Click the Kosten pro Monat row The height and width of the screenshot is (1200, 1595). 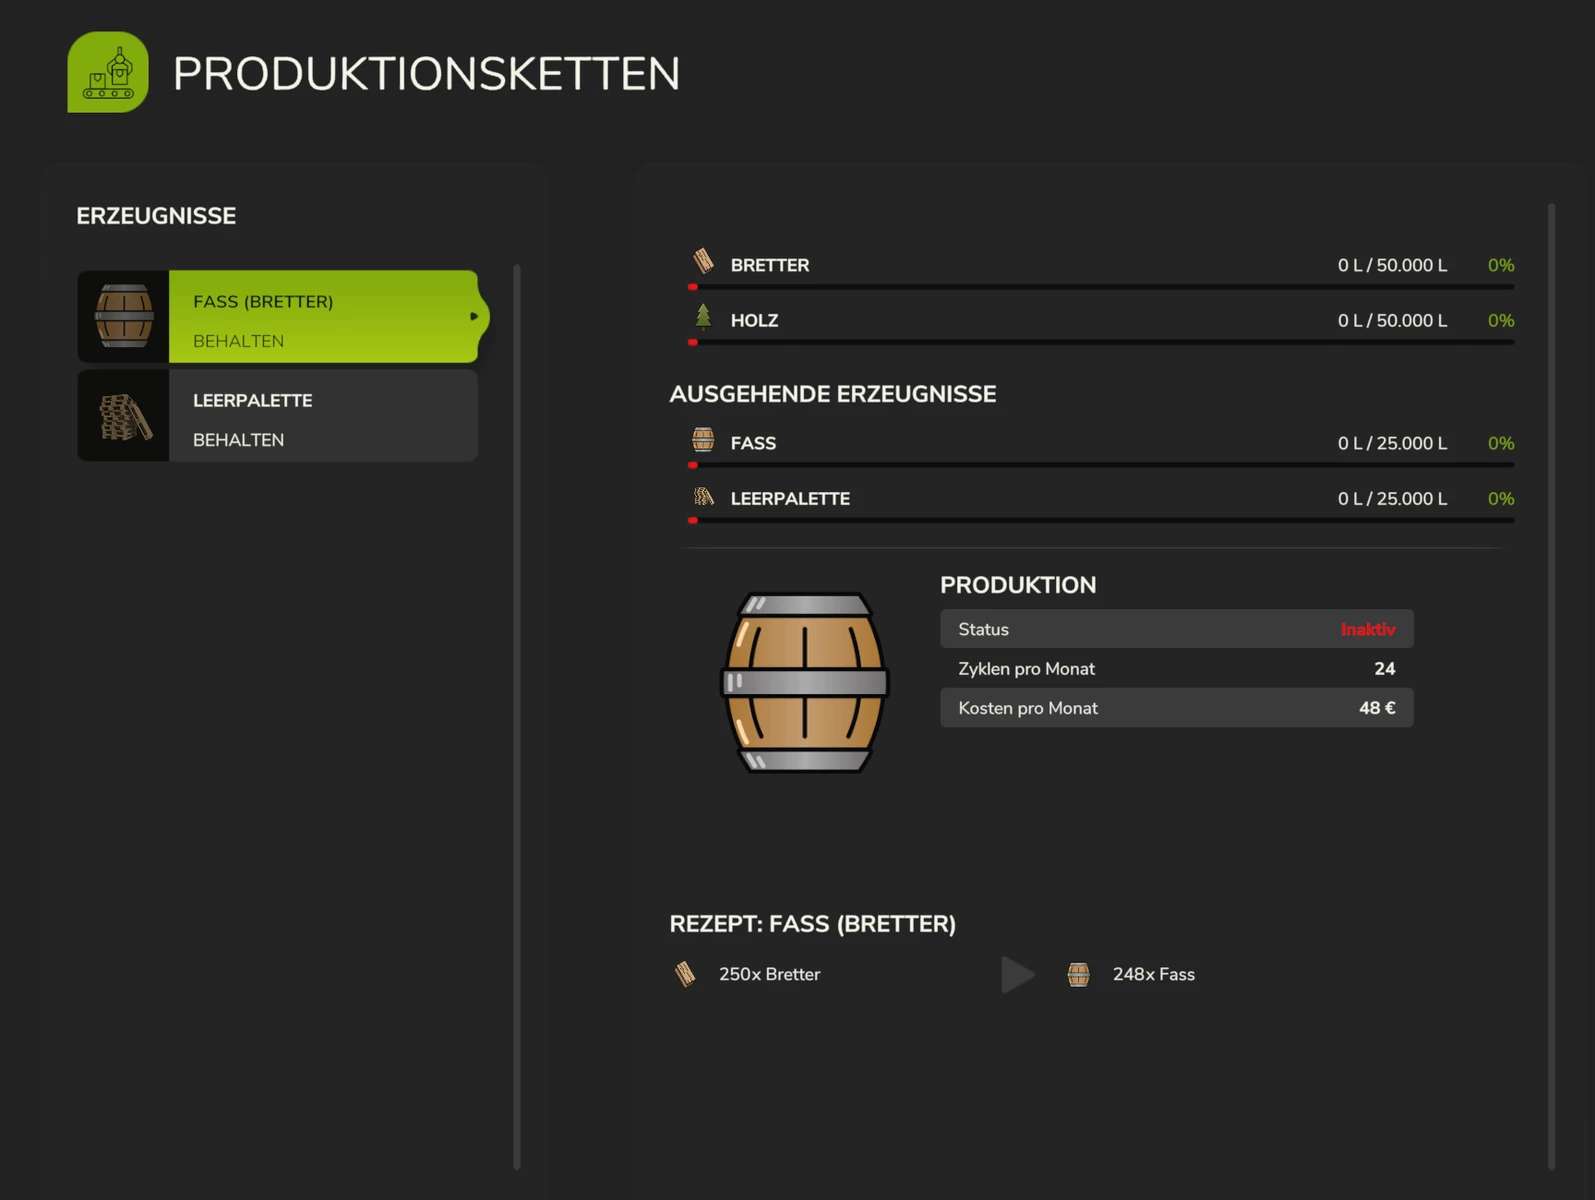(x=1176, y=708)
